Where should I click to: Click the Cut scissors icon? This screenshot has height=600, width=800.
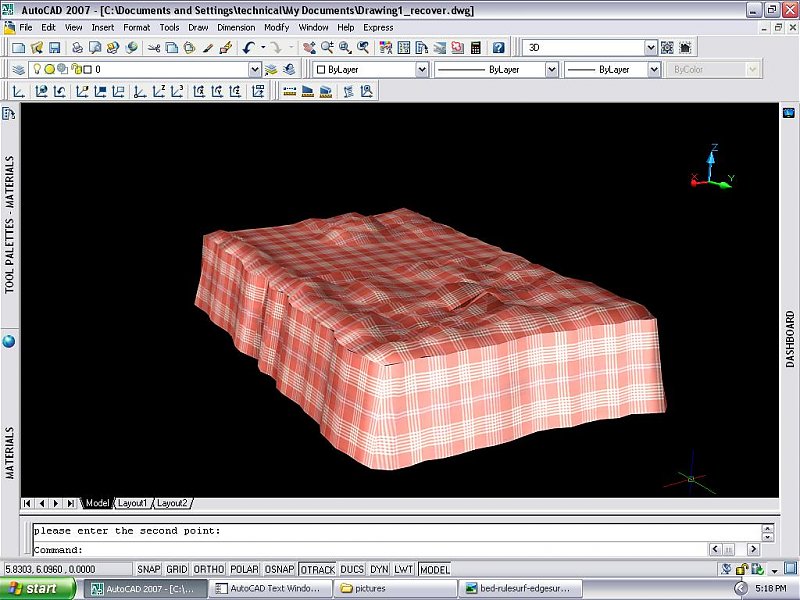[x=154, y=47]
